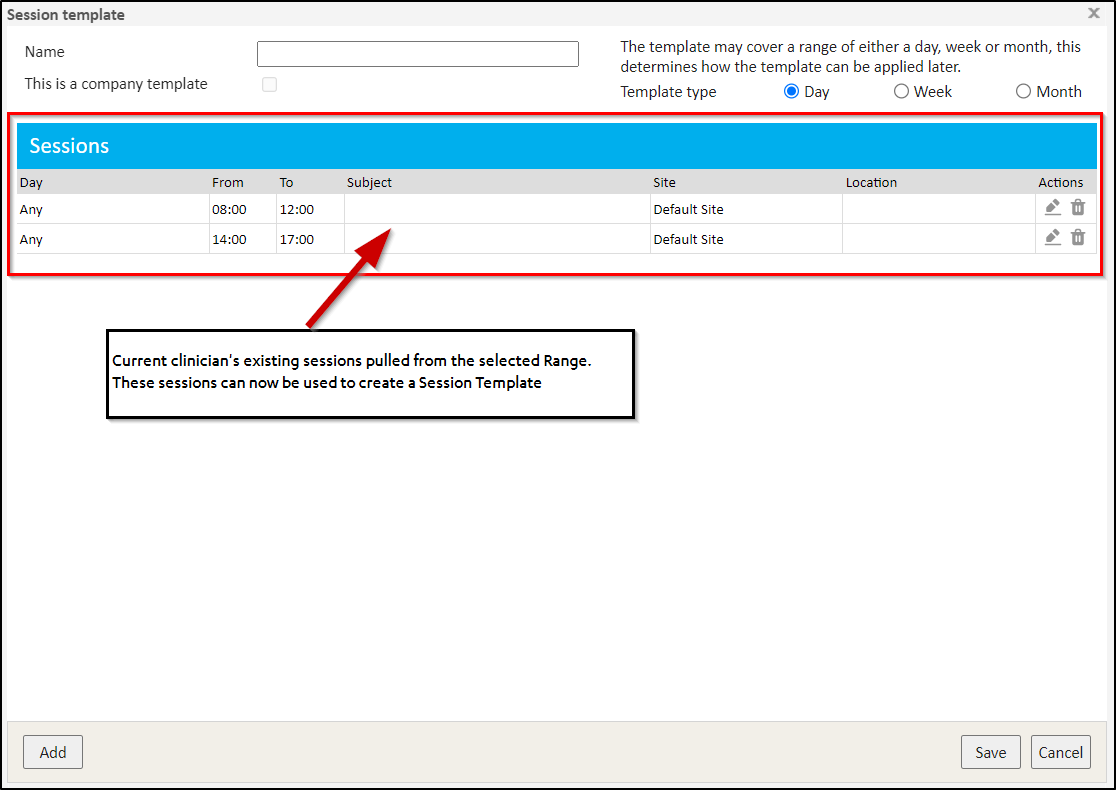Delete the 14:00 to 17:00 session

[1078, 238]
